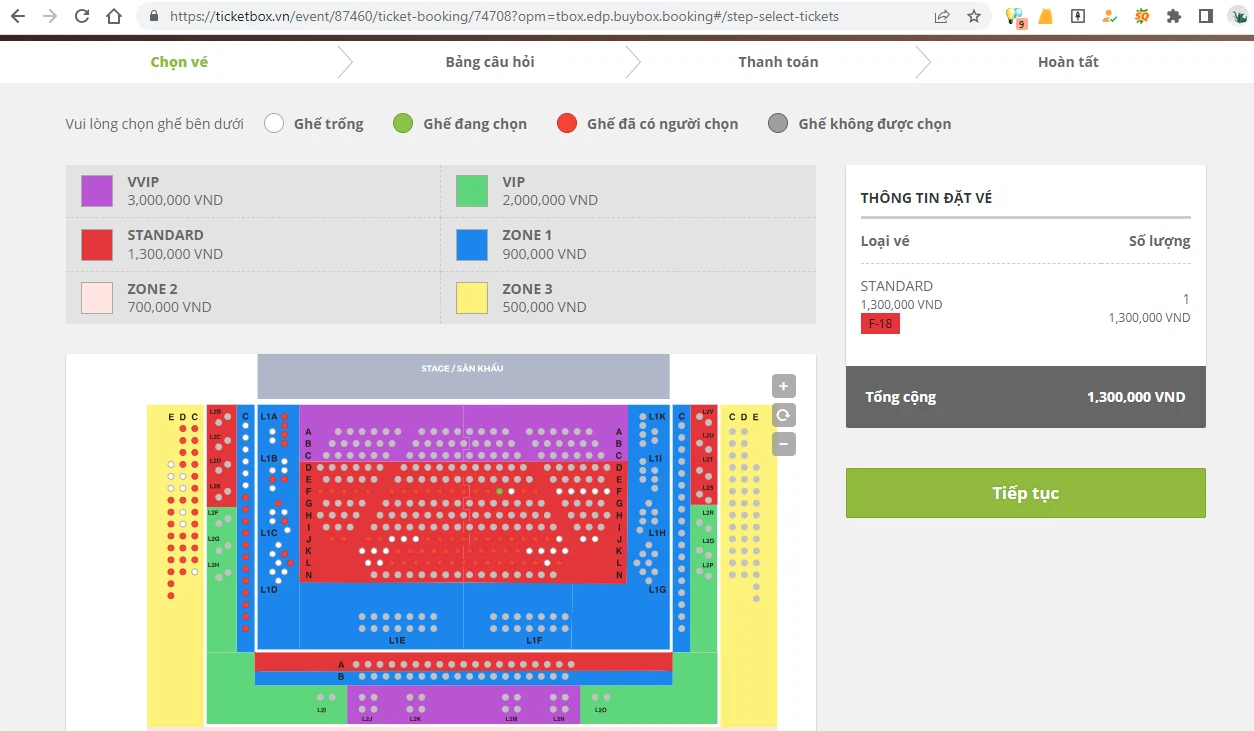Reset the seat map view

coord(784,415)
